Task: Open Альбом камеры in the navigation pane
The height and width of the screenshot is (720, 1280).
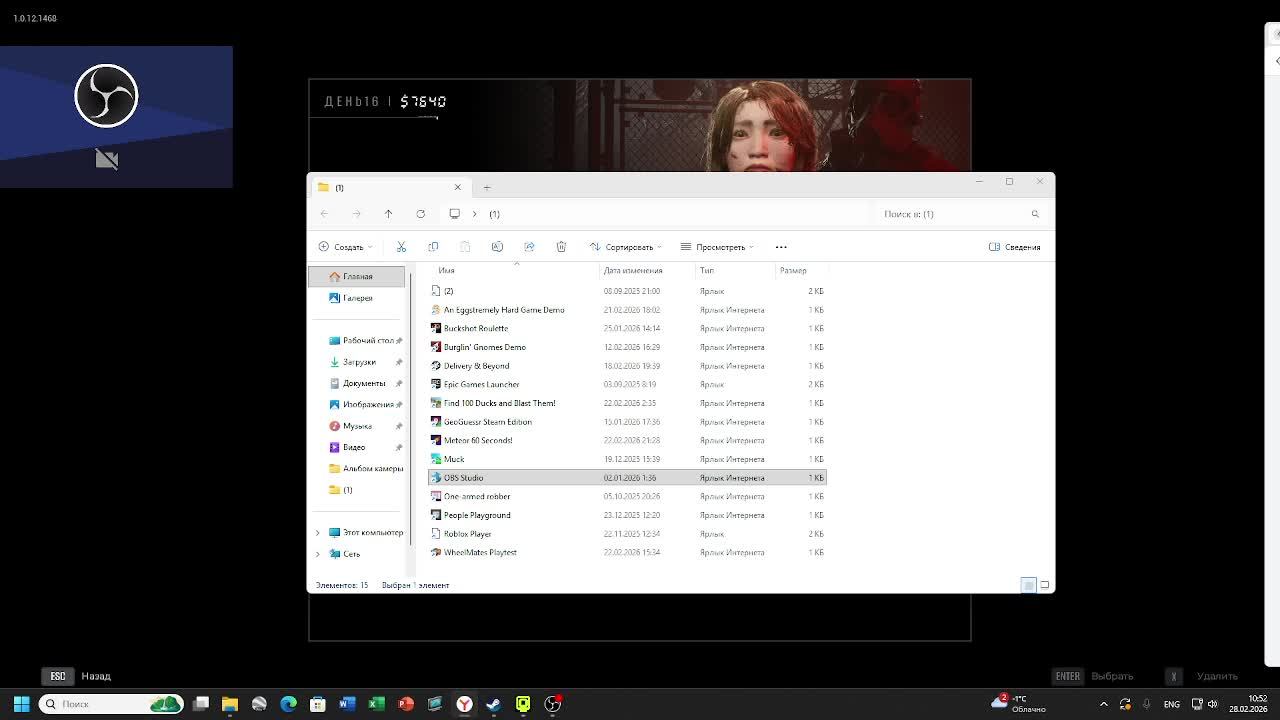Action: pyautogui.click(x=365, y=469)
